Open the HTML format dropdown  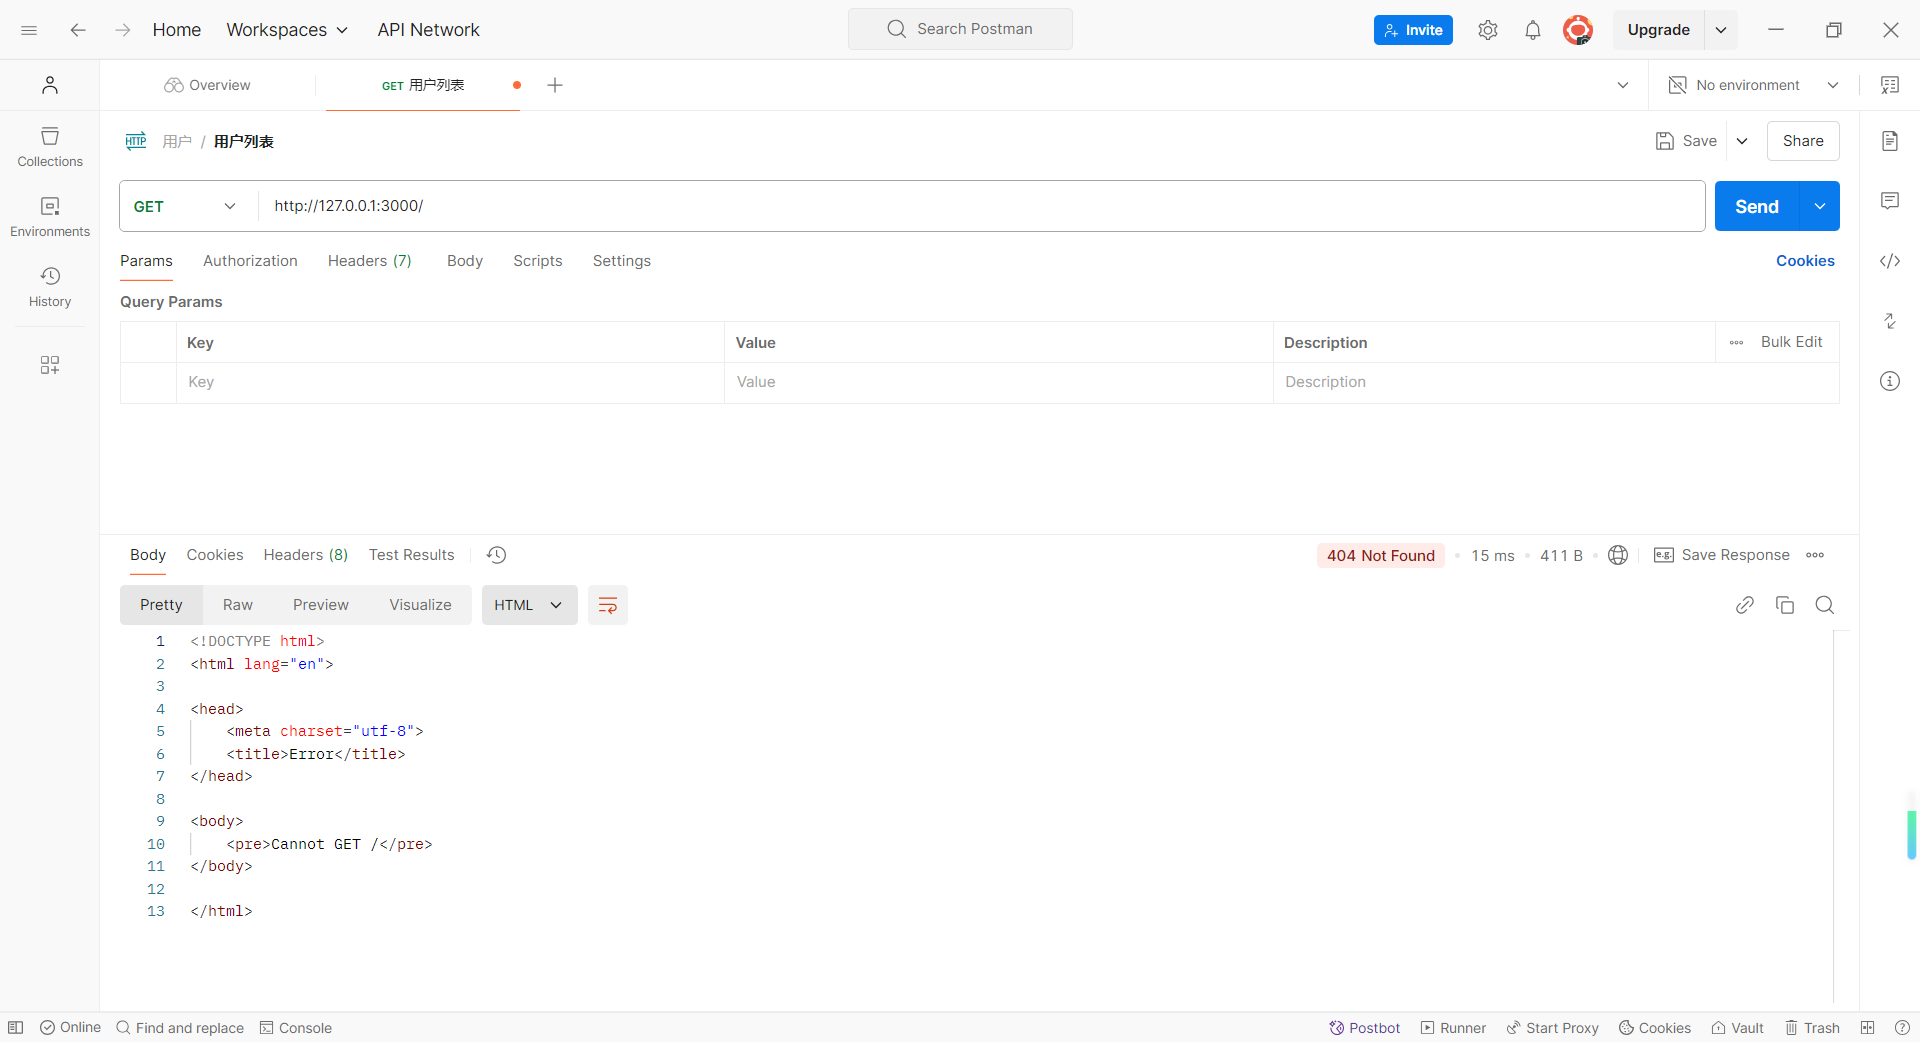(530, 605)
